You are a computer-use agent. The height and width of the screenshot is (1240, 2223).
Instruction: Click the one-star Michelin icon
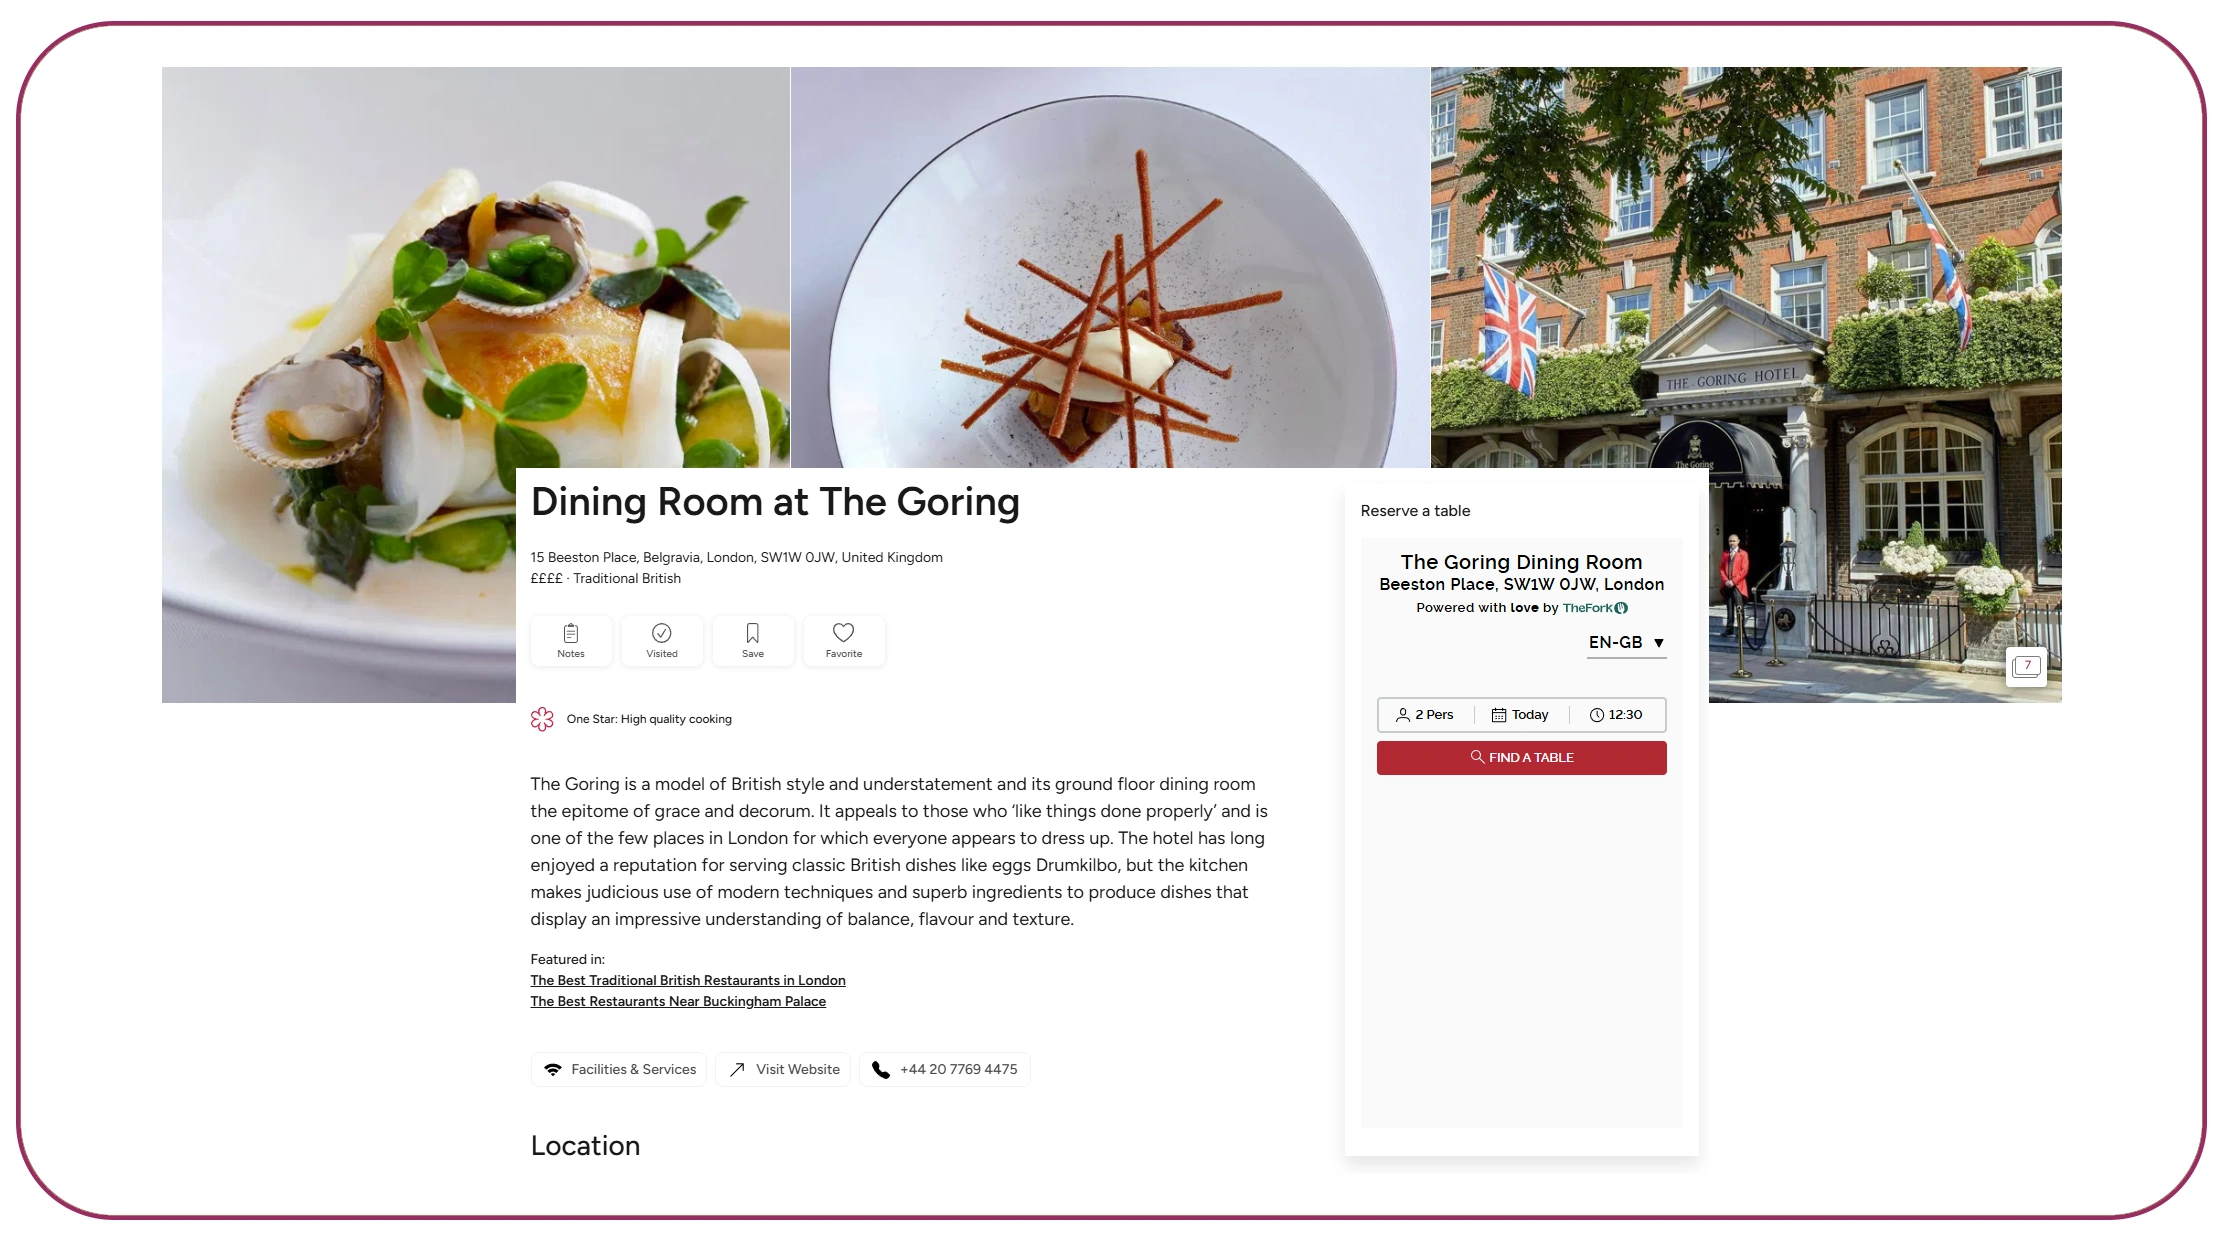[542, 718]
